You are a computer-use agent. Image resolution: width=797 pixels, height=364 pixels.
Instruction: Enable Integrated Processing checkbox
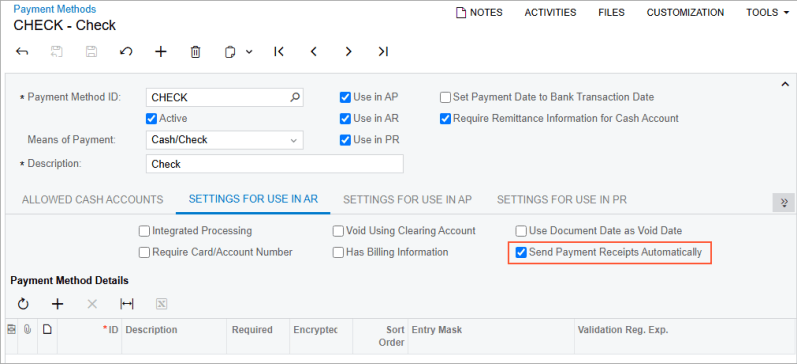click(144, 231)
